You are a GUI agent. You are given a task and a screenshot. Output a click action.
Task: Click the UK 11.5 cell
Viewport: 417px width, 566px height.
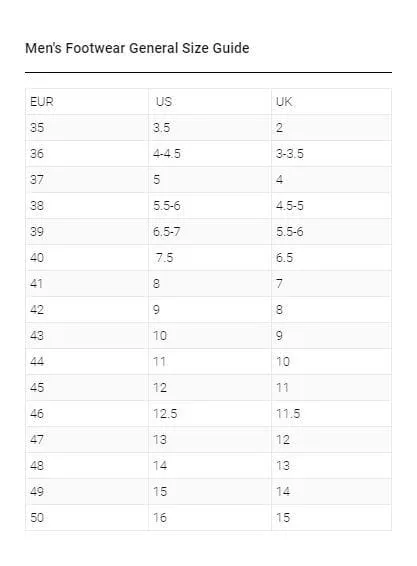point(331,414)
